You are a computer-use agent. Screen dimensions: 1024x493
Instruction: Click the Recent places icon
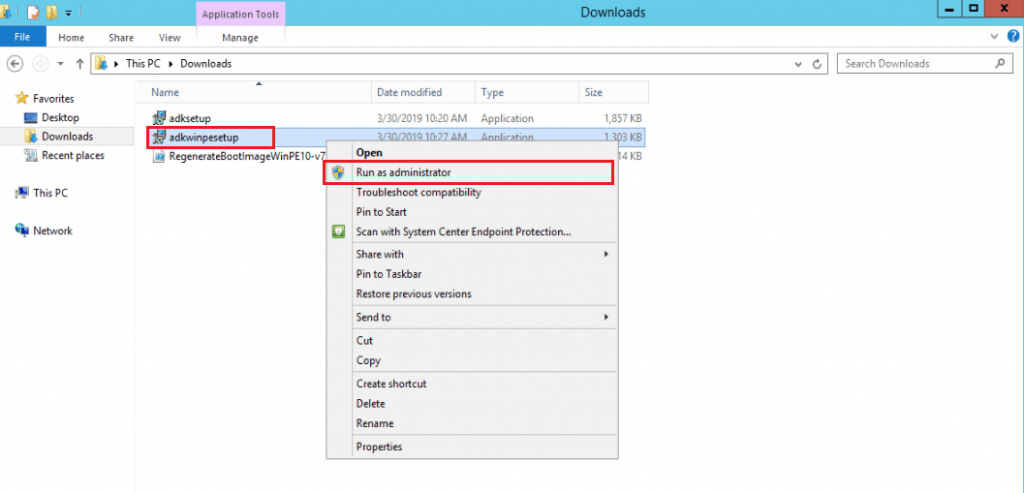(31, 155)
